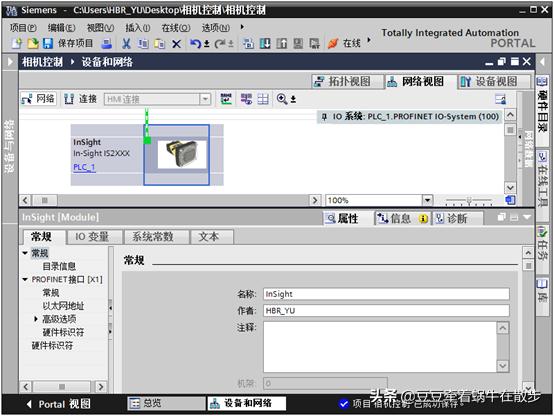Click the start runtime on PC icon

pyautogui.click(x=314, y=43)
